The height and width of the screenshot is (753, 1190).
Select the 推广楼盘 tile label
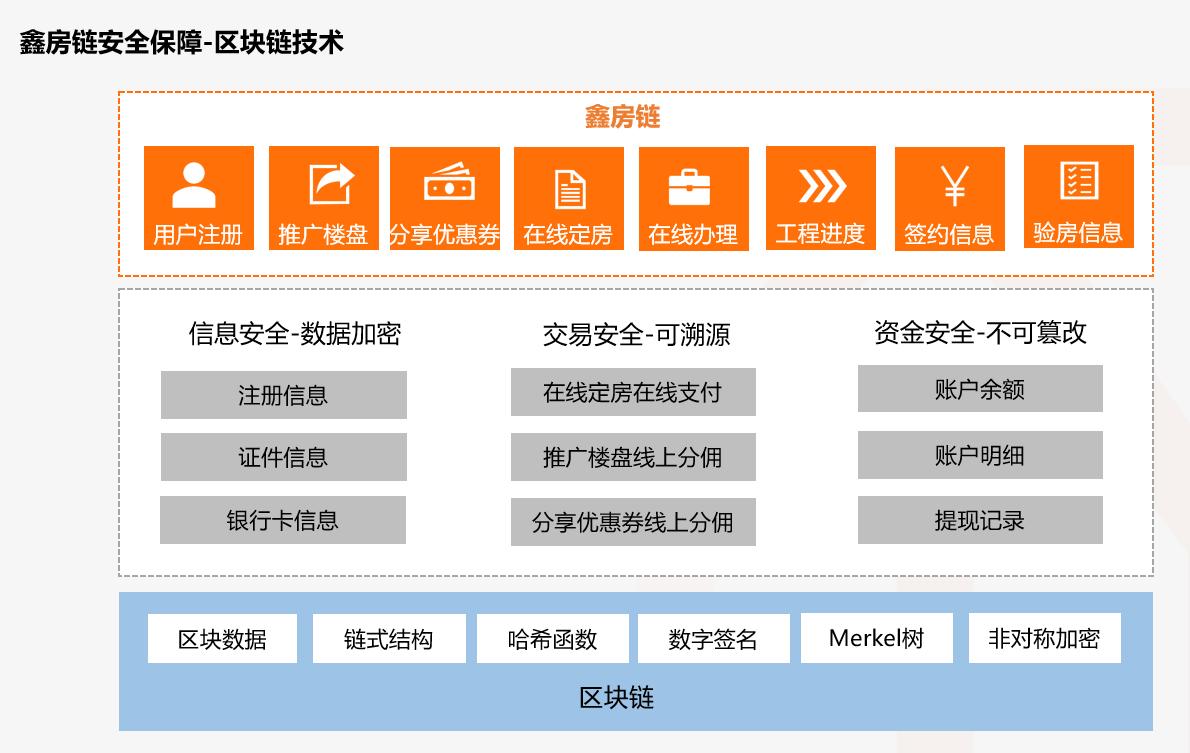(x=323, y=235)
